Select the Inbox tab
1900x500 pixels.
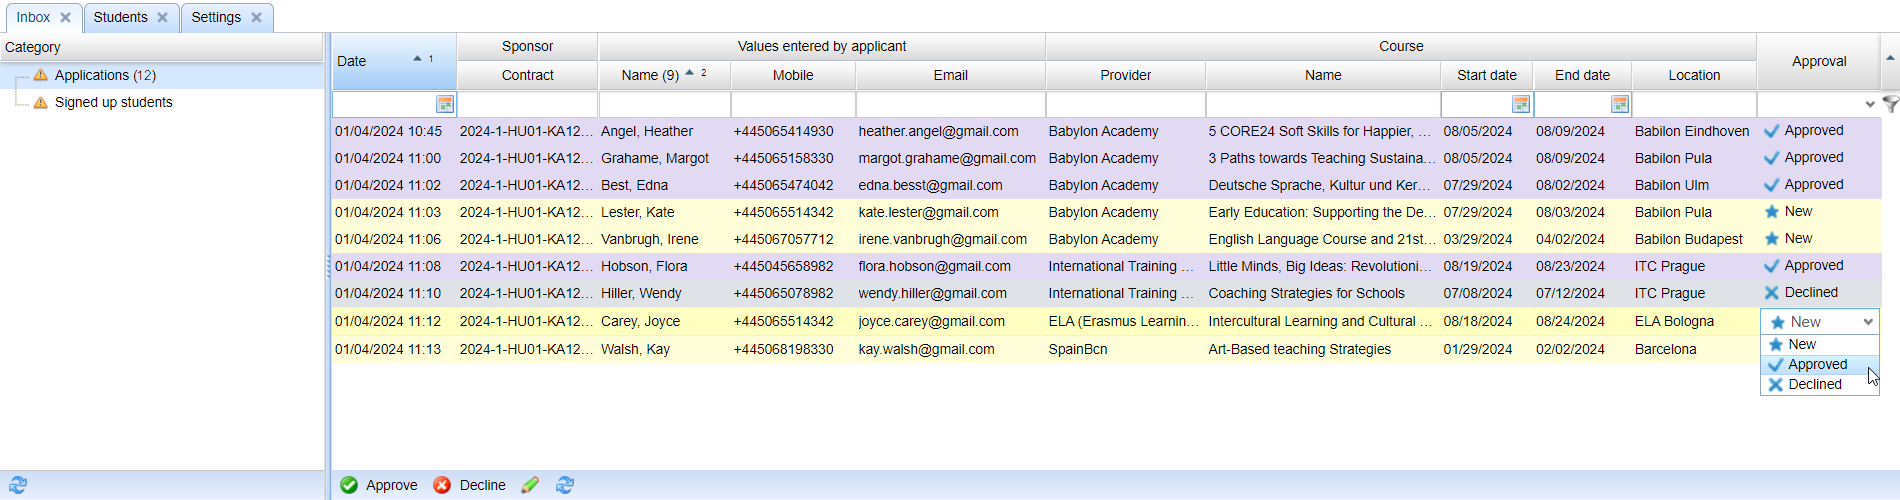(33, 17)
